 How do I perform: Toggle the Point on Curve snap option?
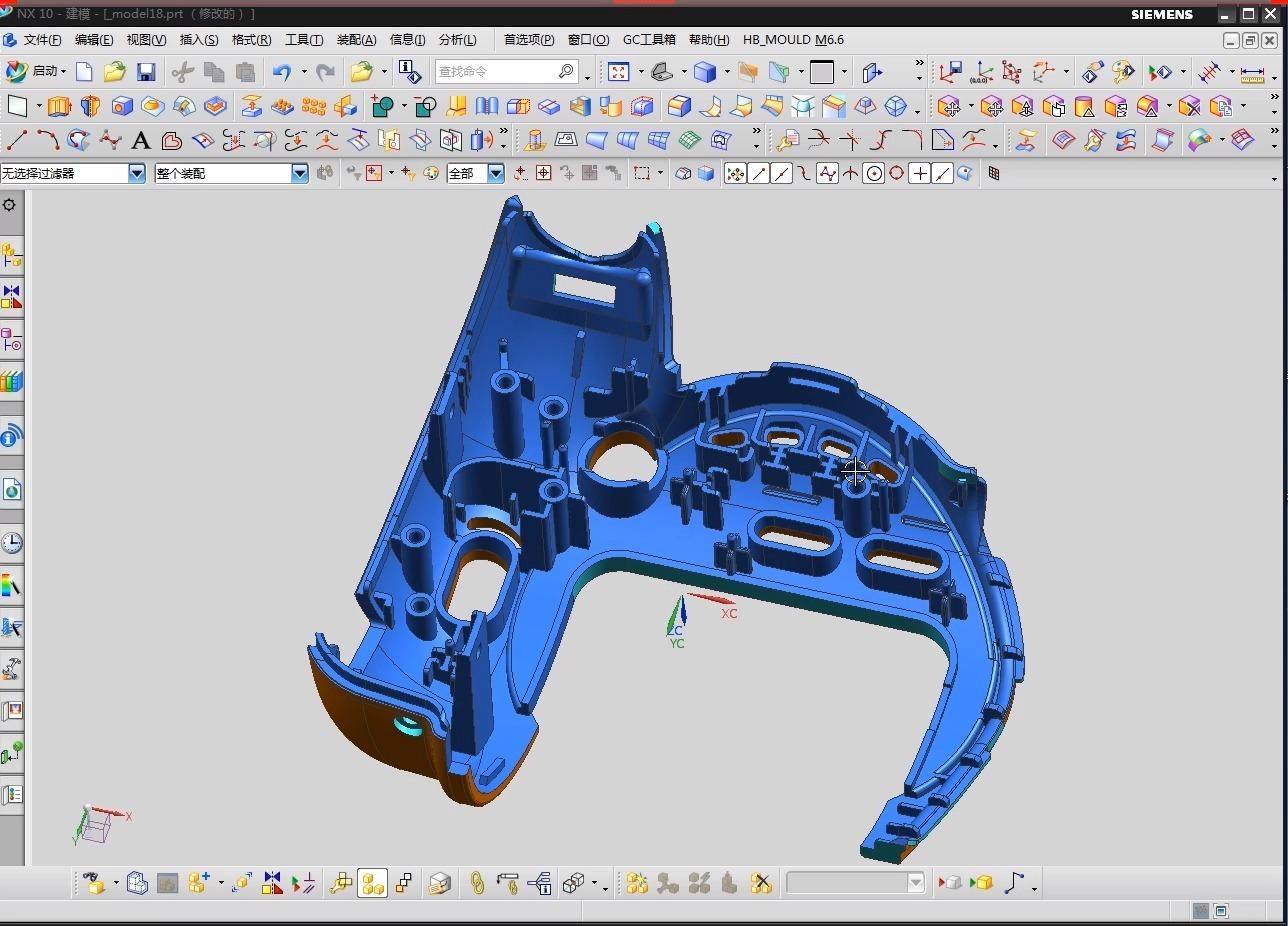tap(943, 173)
